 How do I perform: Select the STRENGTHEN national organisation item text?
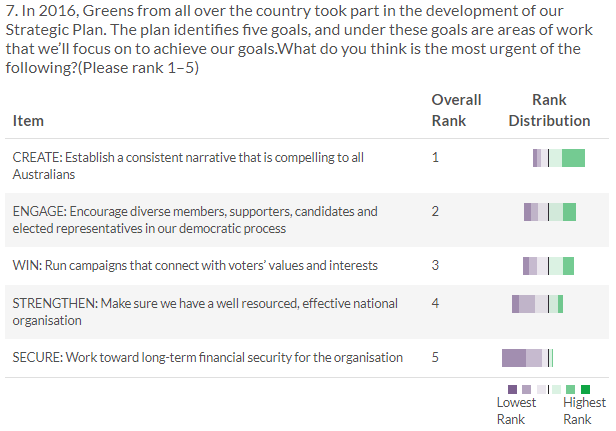tap(205, 311)
